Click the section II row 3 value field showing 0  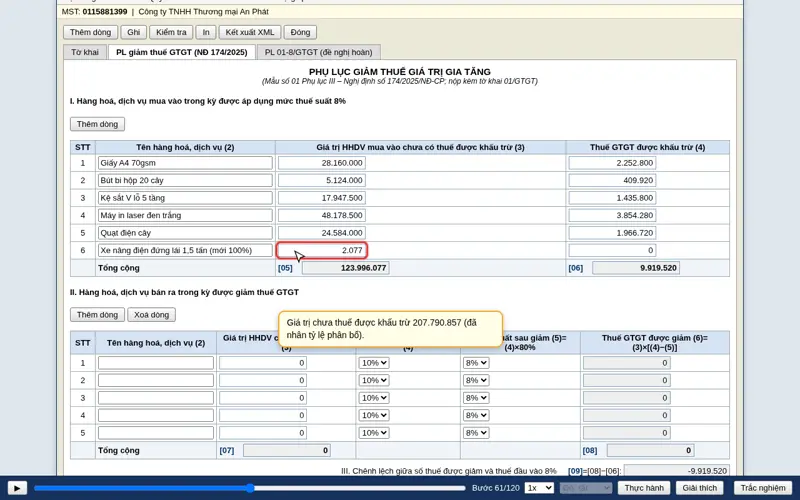point(263,398)
